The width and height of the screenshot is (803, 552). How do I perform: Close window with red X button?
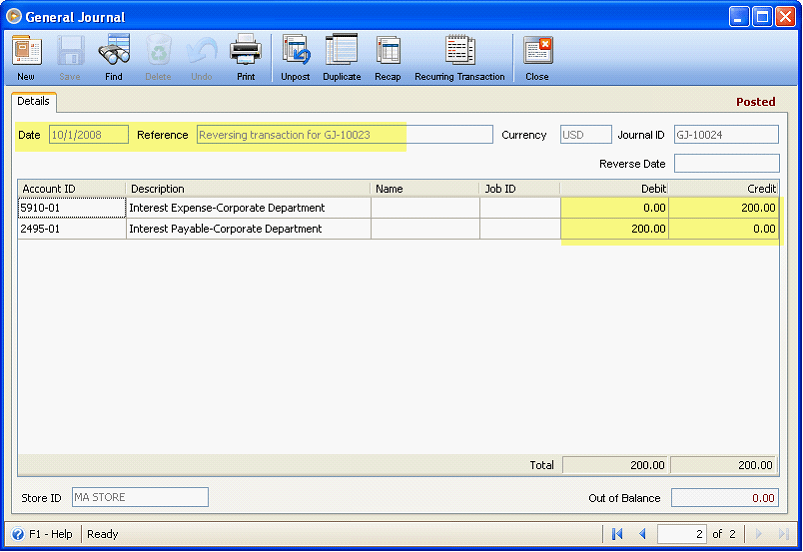coord(785,17)
